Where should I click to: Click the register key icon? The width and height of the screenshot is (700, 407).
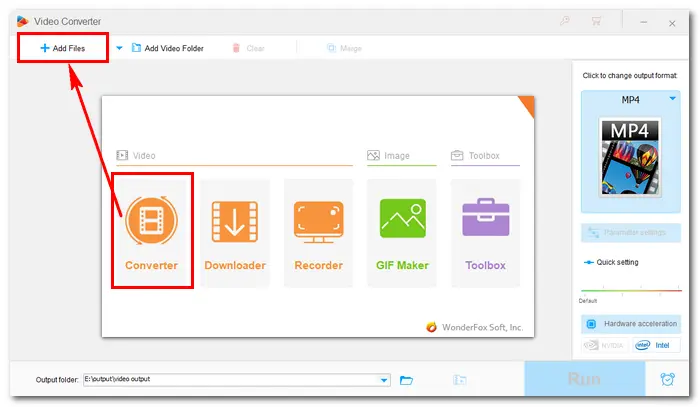tap(565, 21)
